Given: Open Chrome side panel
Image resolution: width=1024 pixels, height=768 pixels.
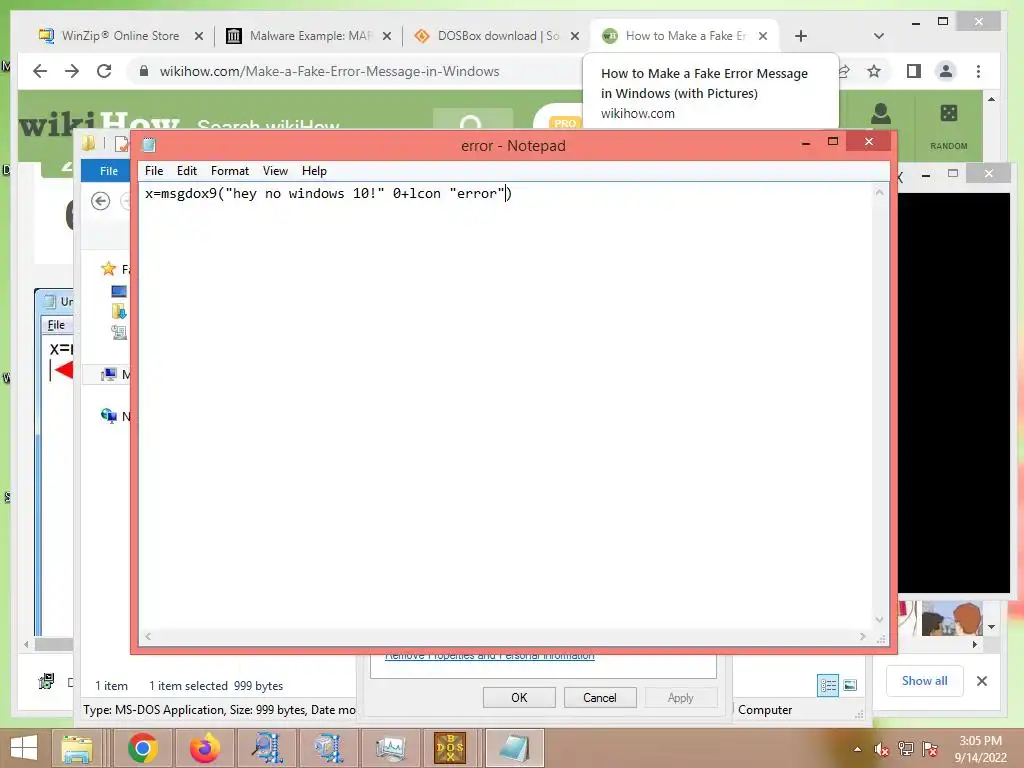Looking at the screenshot, I should tap(914, 71).
